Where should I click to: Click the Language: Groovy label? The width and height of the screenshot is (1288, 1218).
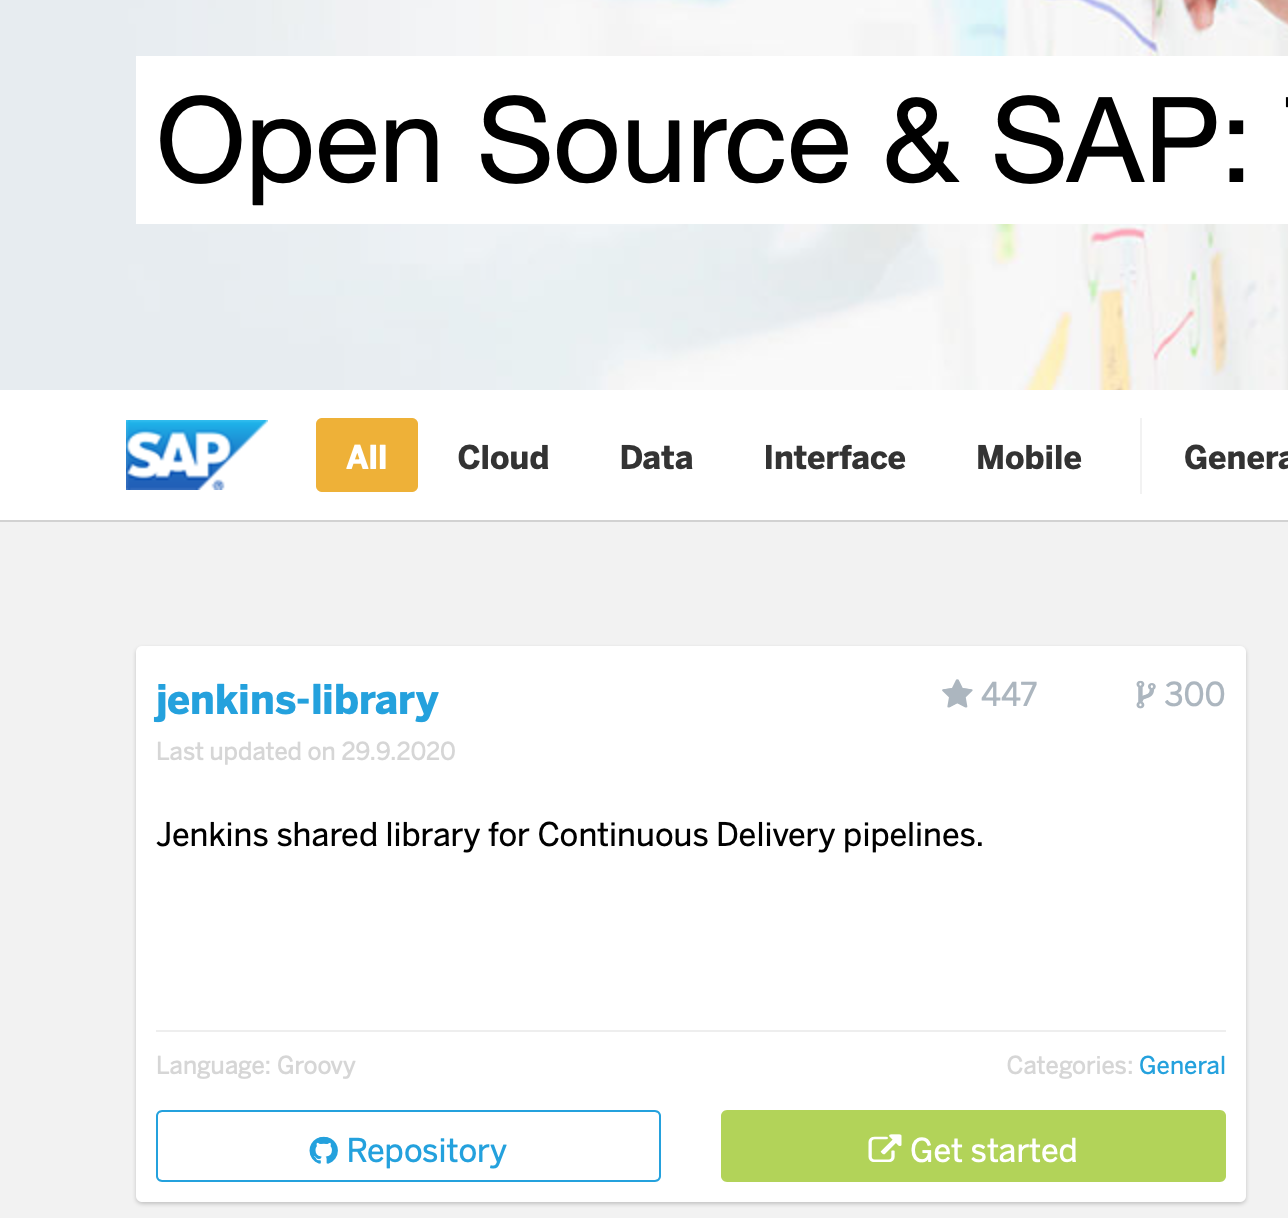pyautogui.click(x=255, y=1065)
